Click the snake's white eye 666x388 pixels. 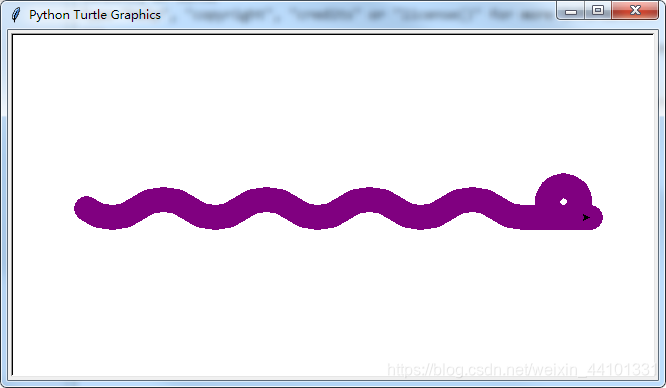[563, 201]
